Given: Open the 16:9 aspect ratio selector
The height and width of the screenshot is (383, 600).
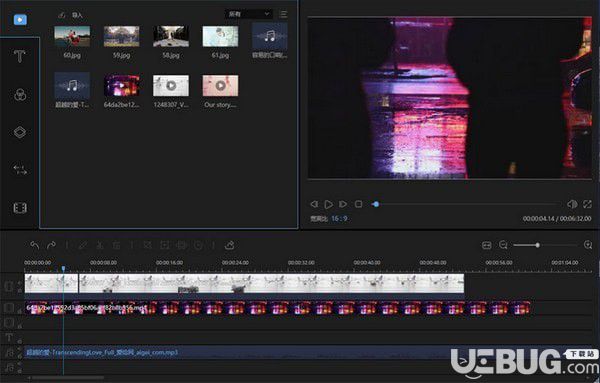Looking at the screenshot, I should [339, 218].
